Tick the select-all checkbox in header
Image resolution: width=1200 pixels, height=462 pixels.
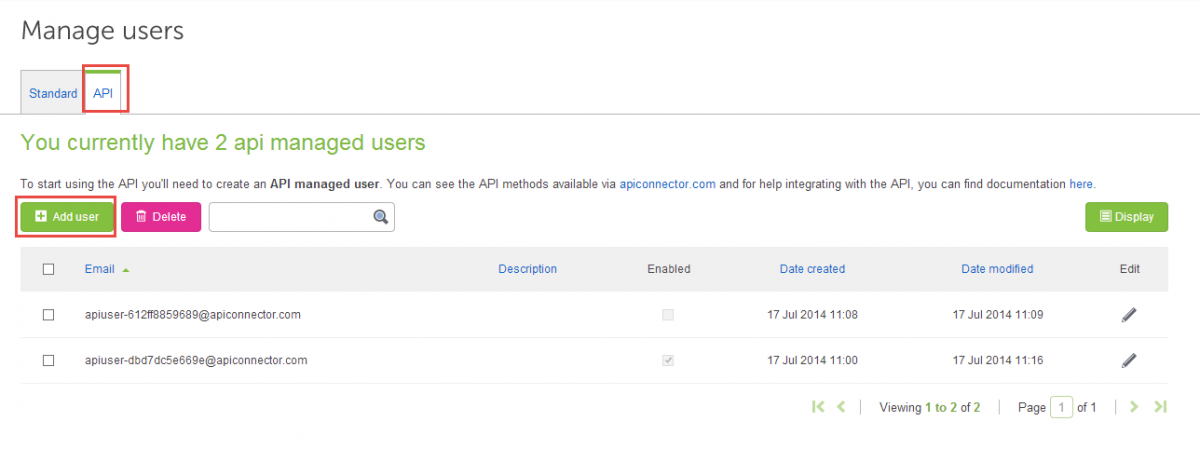click(x=48, y=269)
